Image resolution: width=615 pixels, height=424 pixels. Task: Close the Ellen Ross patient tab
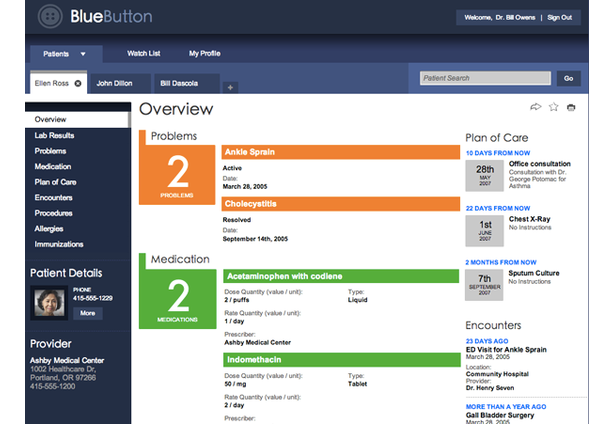pyautogui.click(x=78, y=83)
